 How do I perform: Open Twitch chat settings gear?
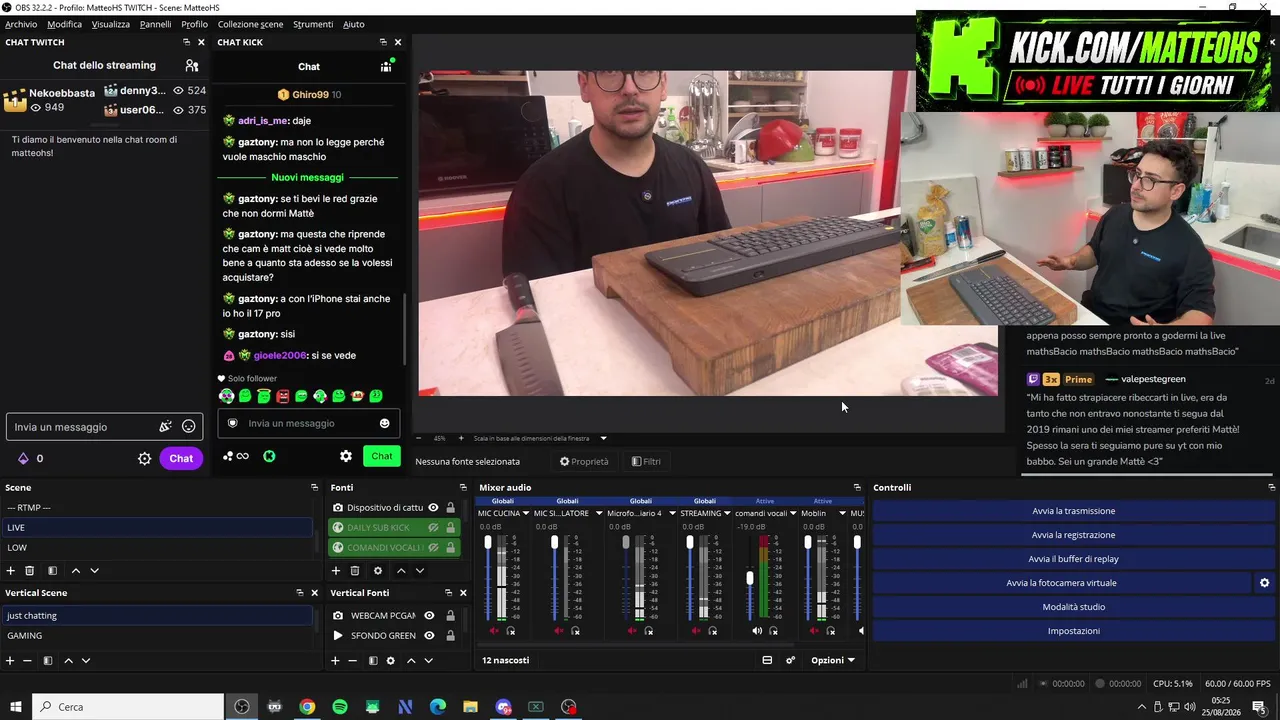[144, 458]
